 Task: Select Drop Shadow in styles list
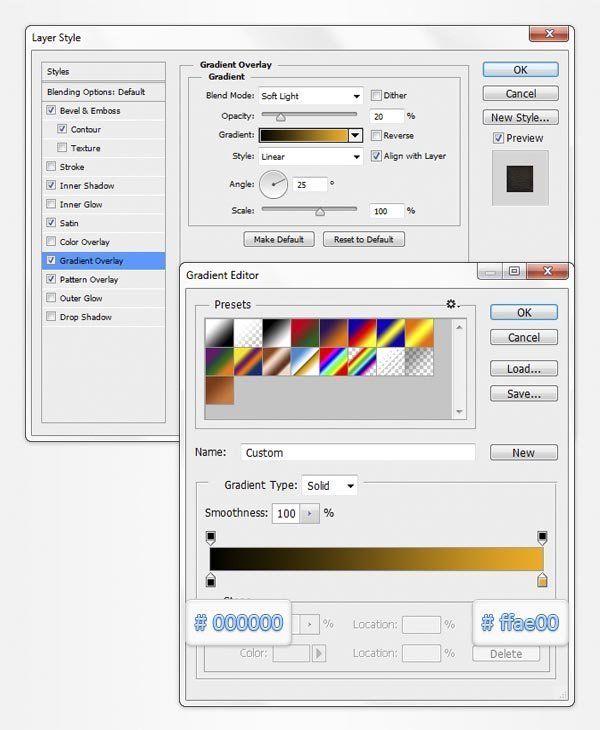point(103,317)
